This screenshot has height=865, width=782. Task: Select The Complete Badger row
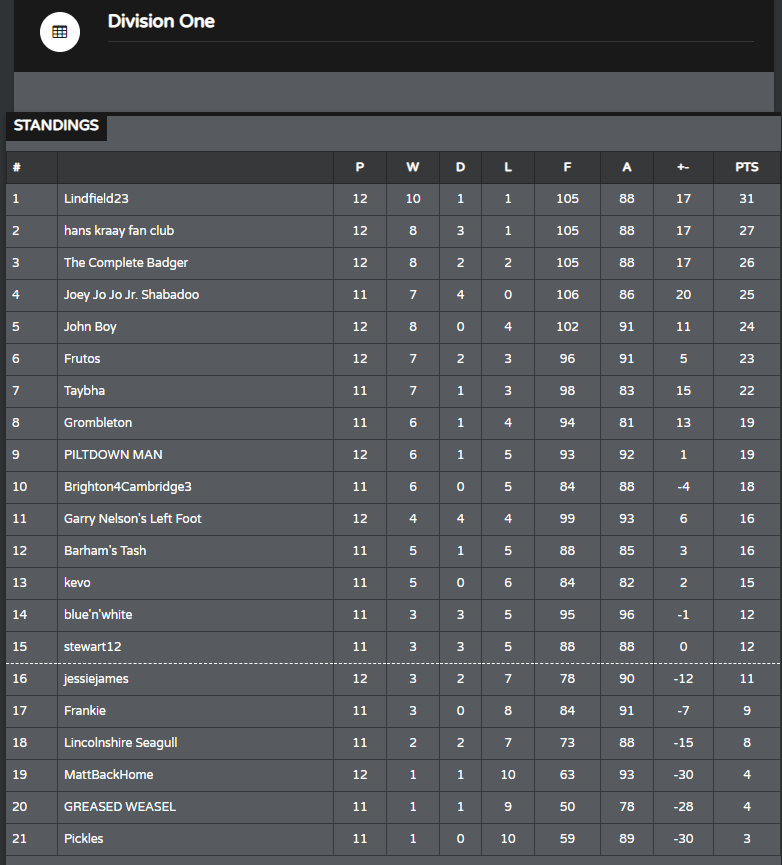click(394, 263)
